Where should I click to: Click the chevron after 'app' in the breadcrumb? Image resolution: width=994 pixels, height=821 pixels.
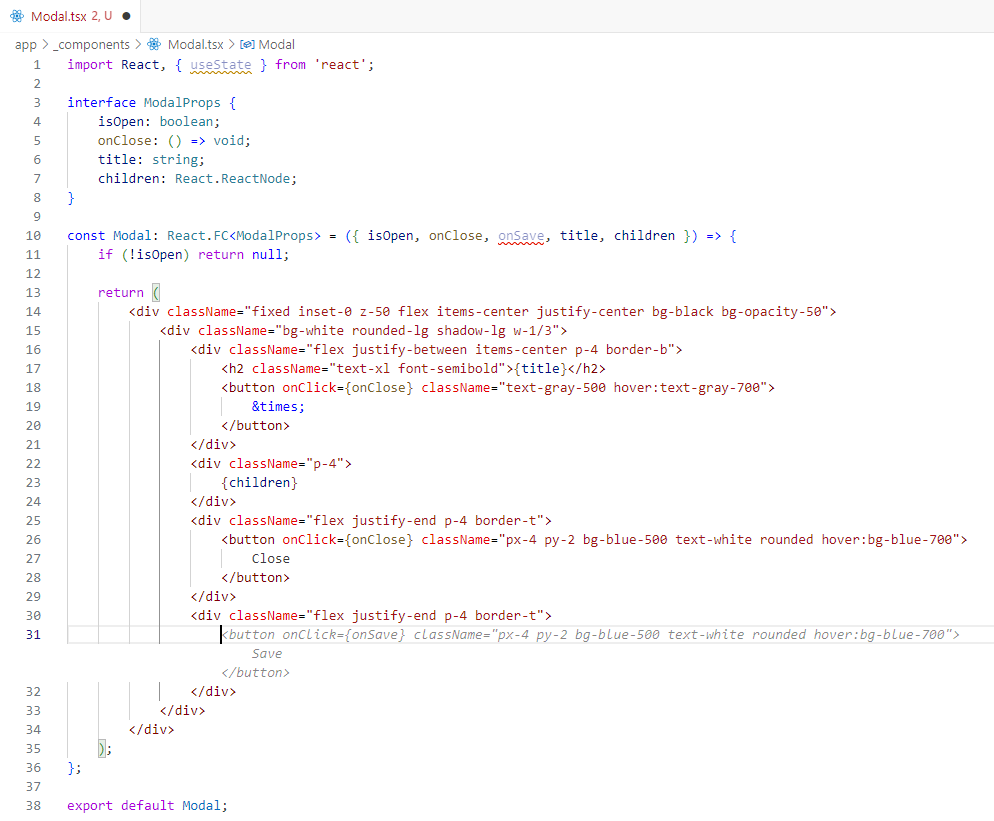pyautogui.click(x=45, y=44)
